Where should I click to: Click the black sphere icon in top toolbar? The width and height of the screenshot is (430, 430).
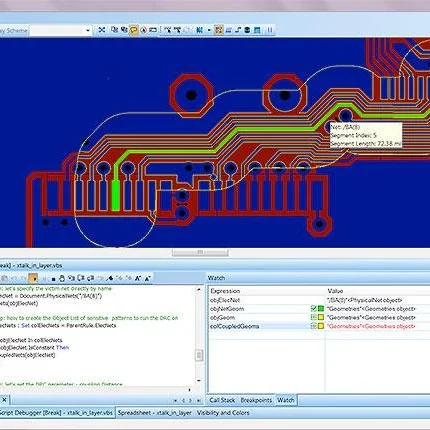(247, 30)
